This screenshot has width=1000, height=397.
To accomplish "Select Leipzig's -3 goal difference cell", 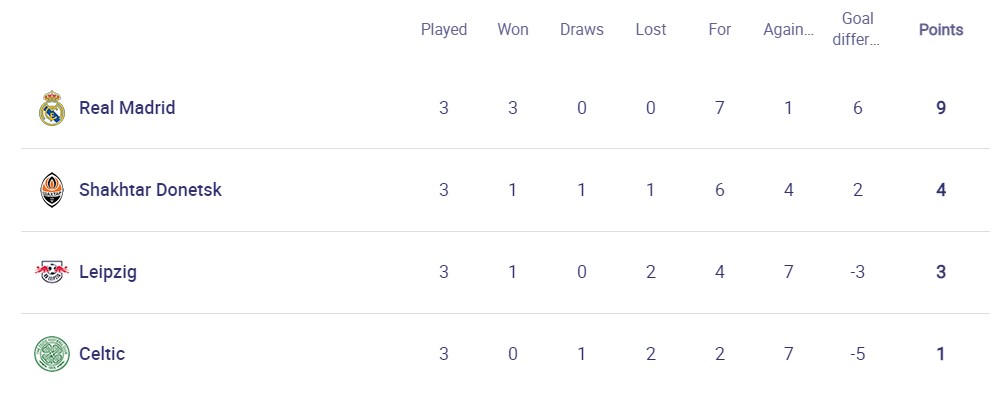I will pyautogui.click(x=857, y=272).
